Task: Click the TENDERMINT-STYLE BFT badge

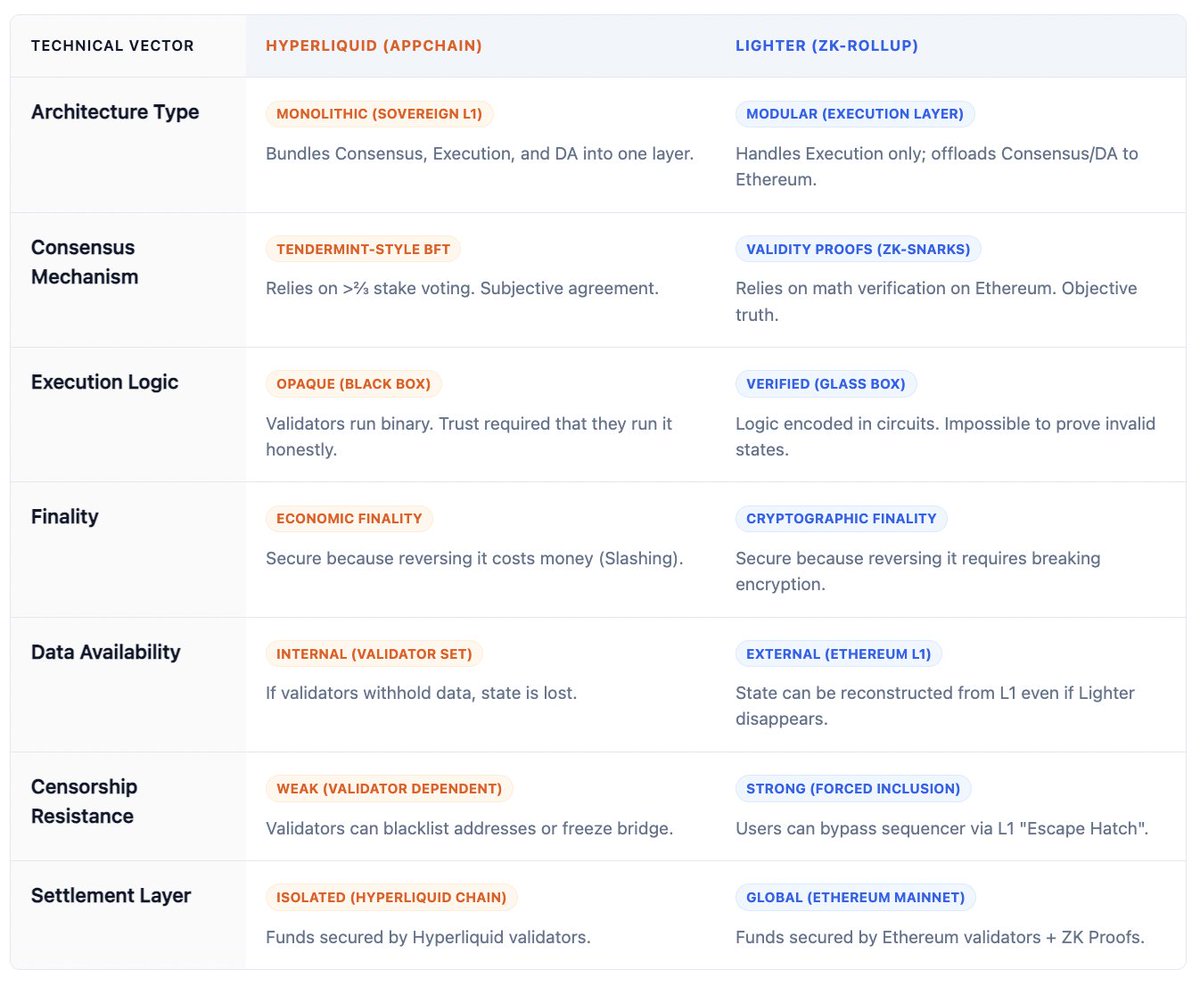Action: coord(363,249)
